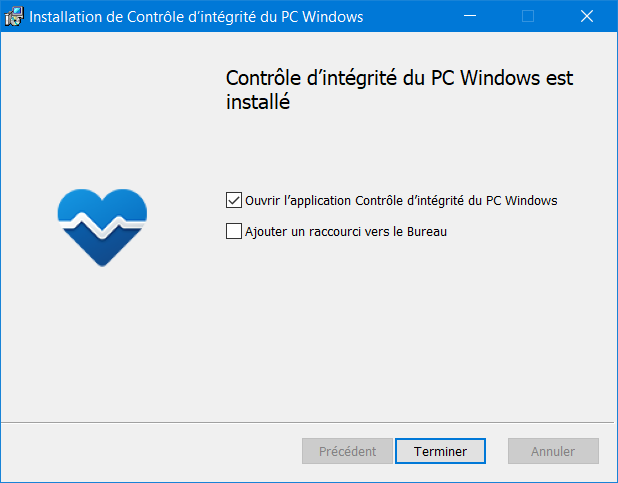Click the checkmark inside the checked box

(x=234, y=200)
